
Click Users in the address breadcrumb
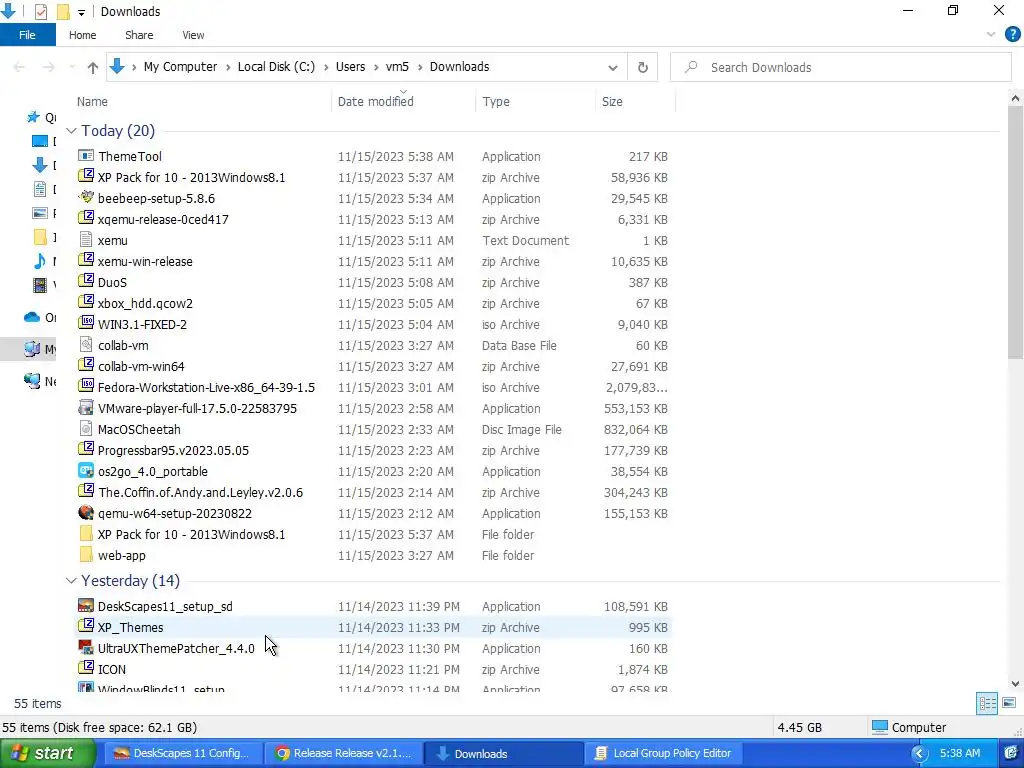pyautogui.click(x=351, y=67)
